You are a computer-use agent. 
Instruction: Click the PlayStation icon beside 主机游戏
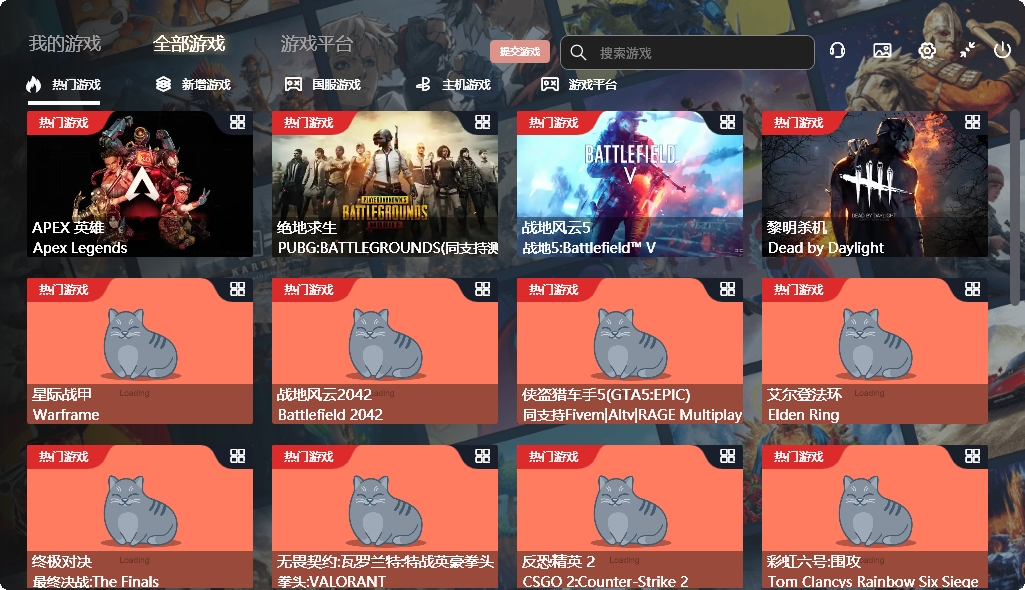point(423,84)
